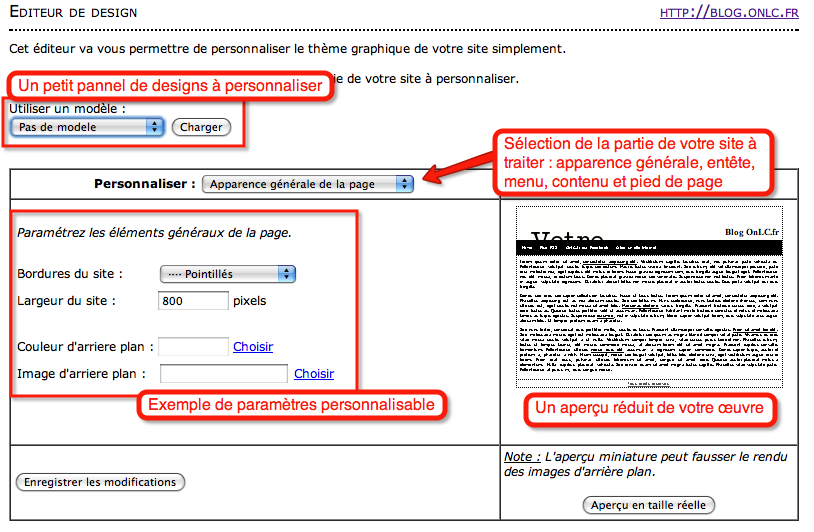This screenshot has width=814, height=532.
Task: Click the 'pixels' unit text
Action: [250, 301]
